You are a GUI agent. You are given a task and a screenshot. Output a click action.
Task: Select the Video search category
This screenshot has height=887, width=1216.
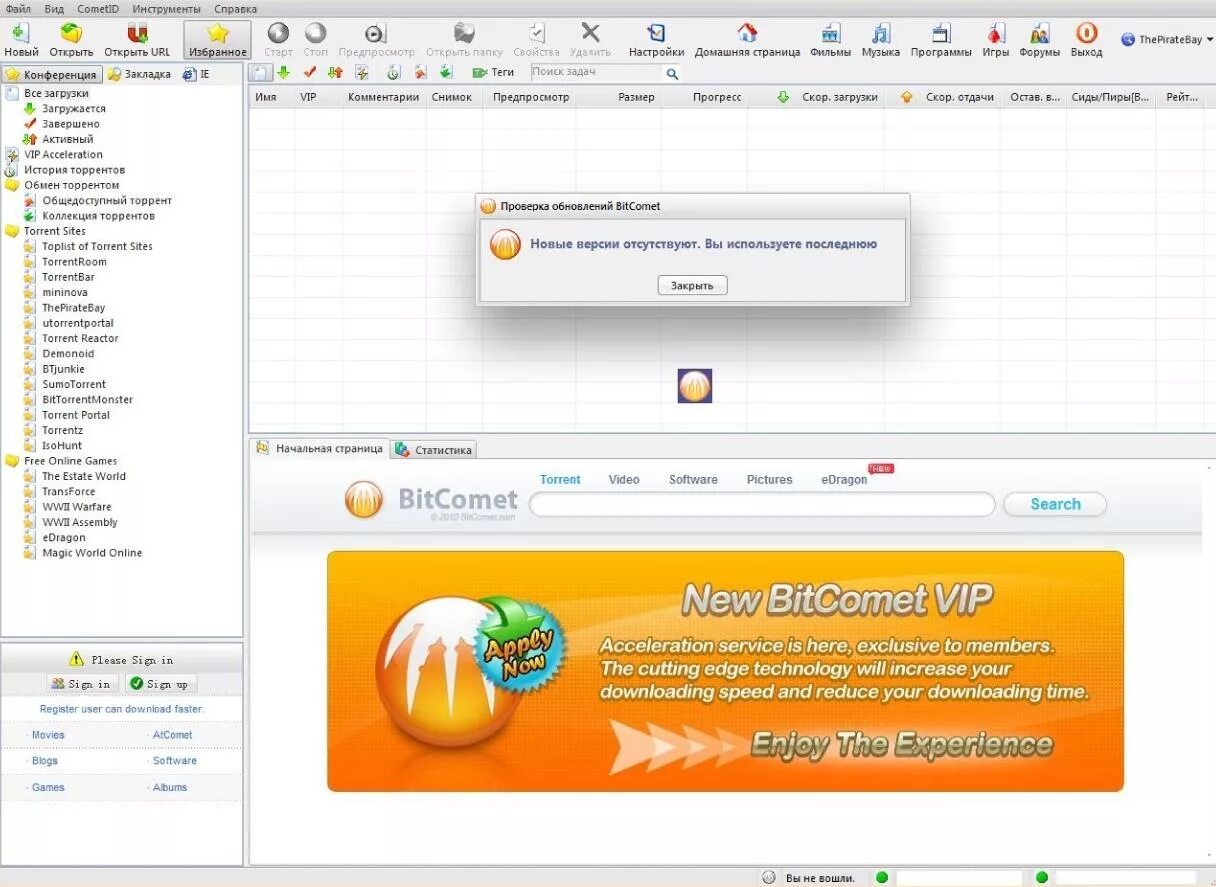click(x=624, y=480)
